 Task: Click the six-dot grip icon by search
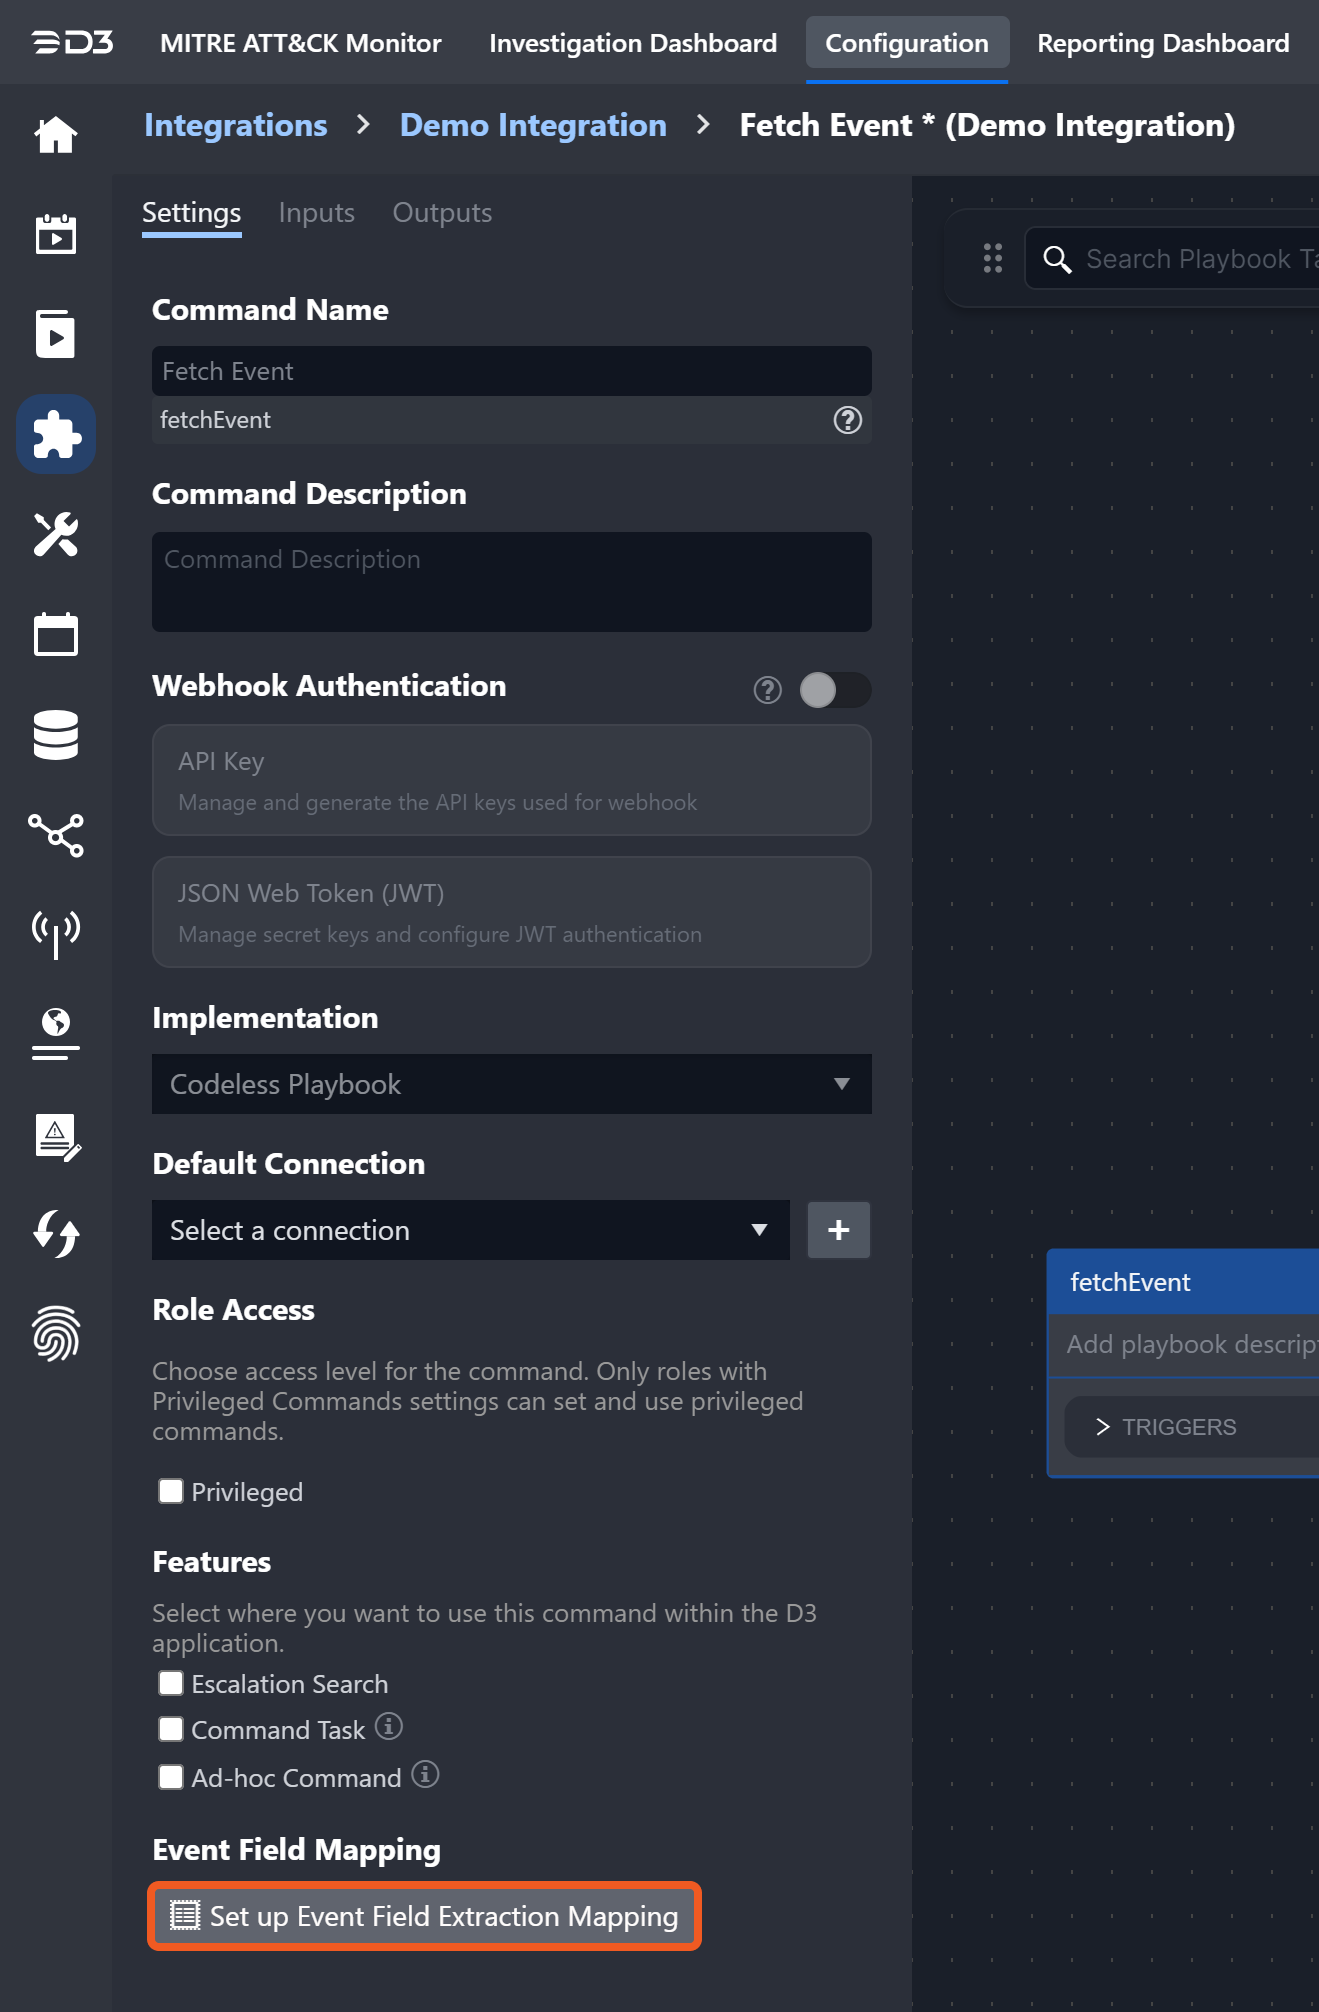pos(993,258)
